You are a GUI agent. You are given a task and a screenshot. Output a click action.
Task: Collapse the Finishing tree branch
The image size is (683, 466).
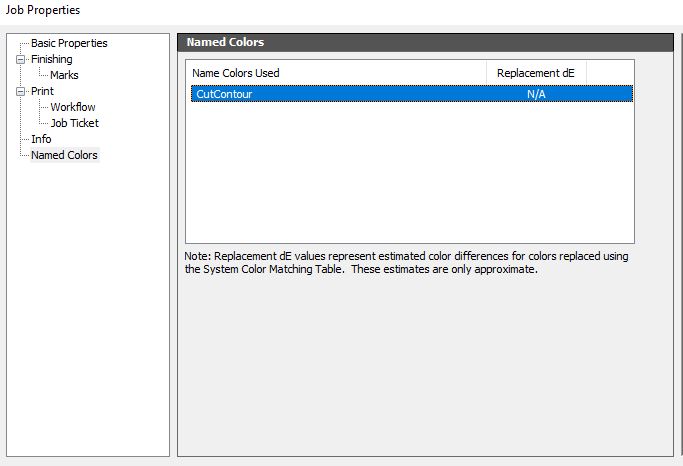point(20,59)
